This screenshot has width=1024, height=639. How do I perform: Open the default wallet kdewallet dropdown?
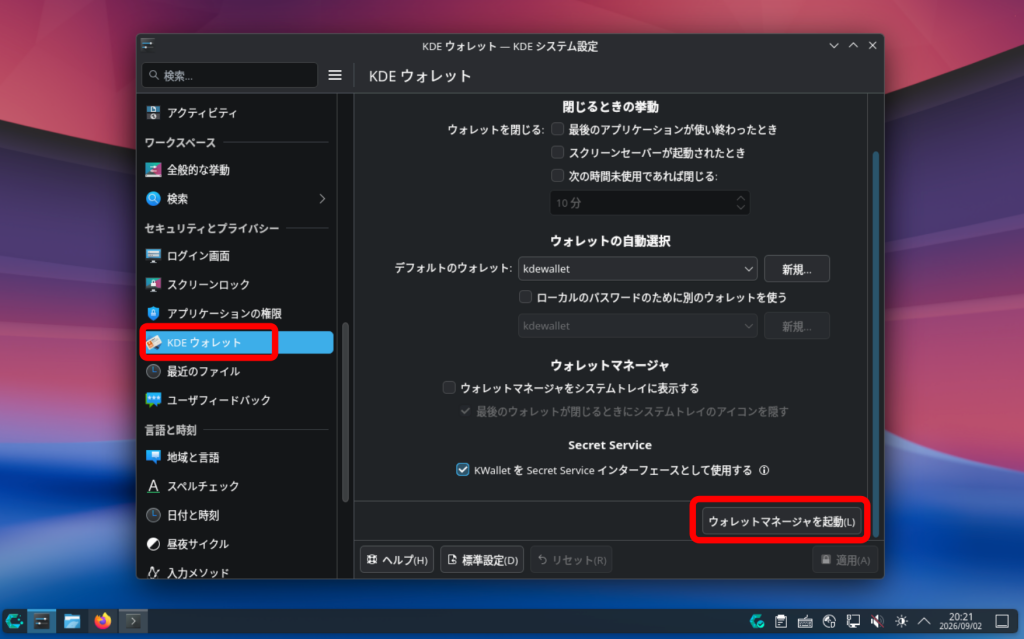tap(637, 269)
